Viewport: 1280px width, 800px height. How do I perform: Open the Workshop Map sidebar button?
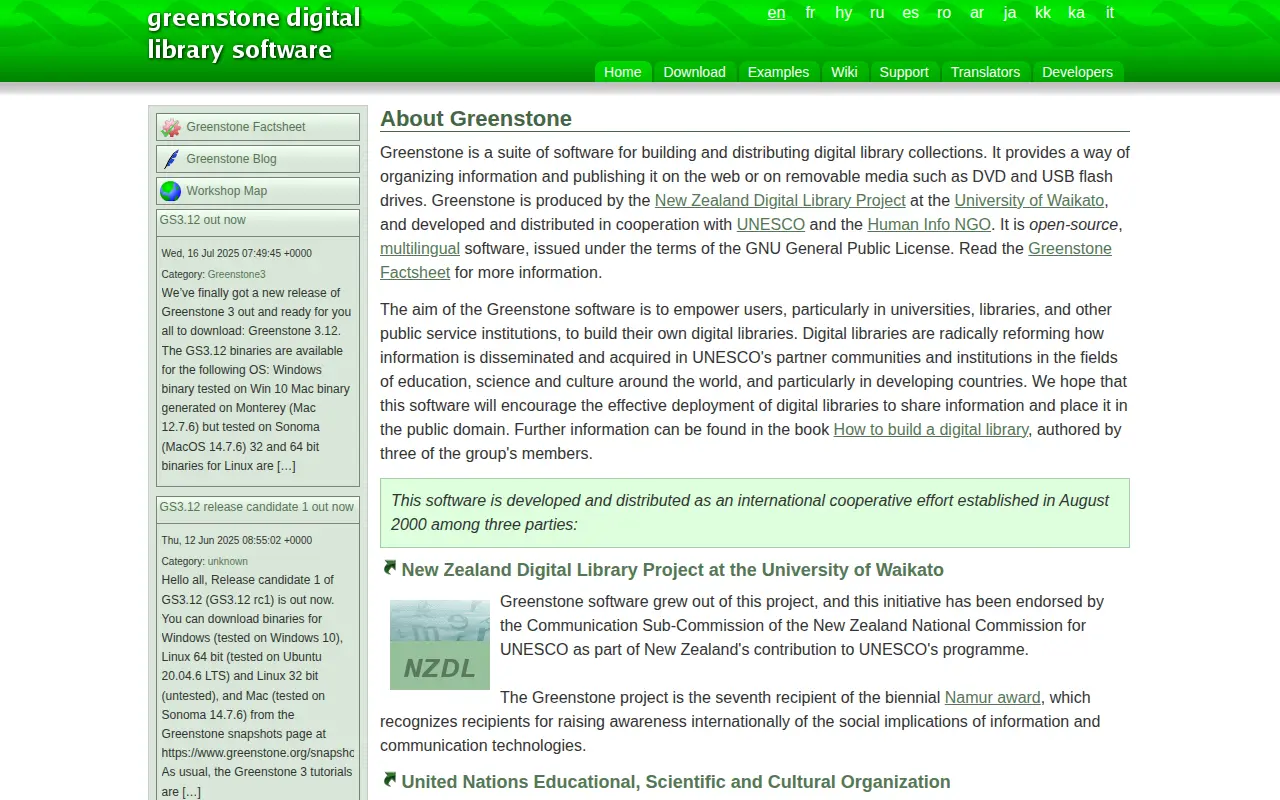258,191
